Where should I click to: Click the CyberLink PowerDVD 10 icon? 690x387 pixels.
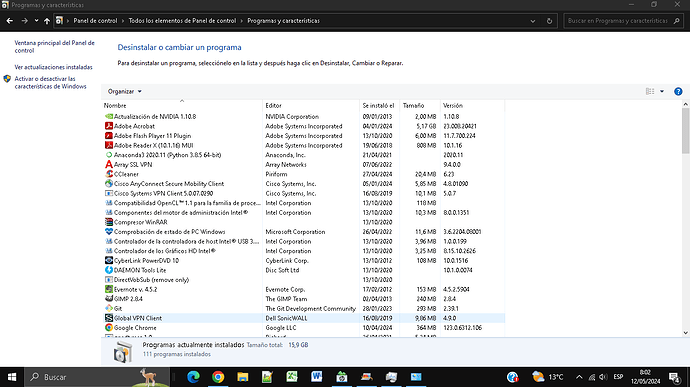pyautogui.click(x=109, y=261)
